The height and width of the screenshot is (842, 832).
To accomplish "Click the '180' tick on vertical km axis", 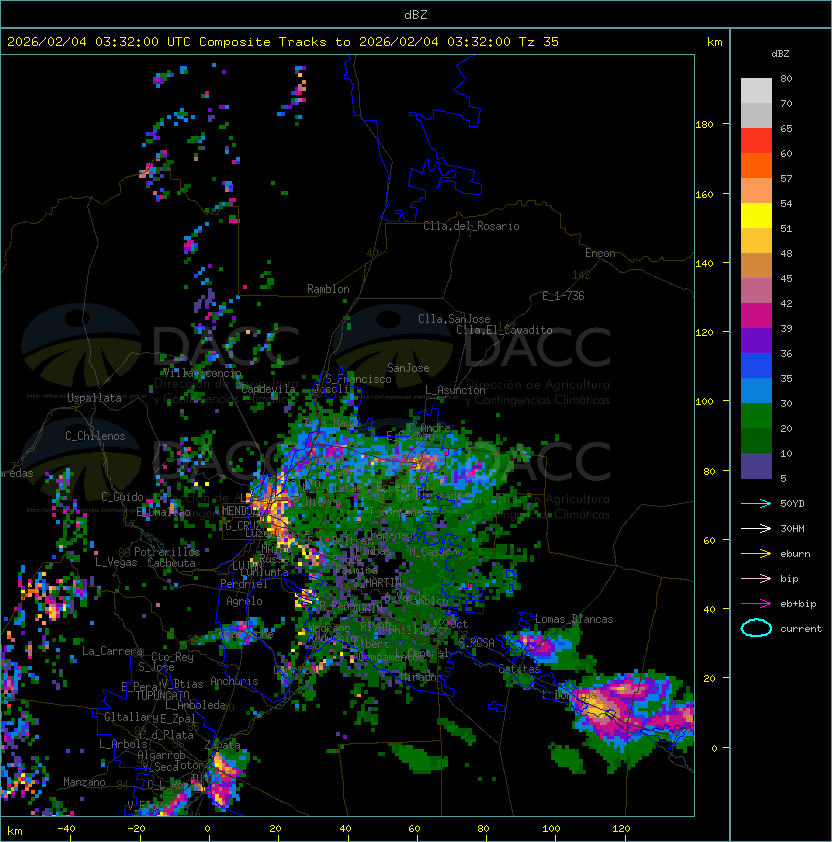I will click(704, 124).
